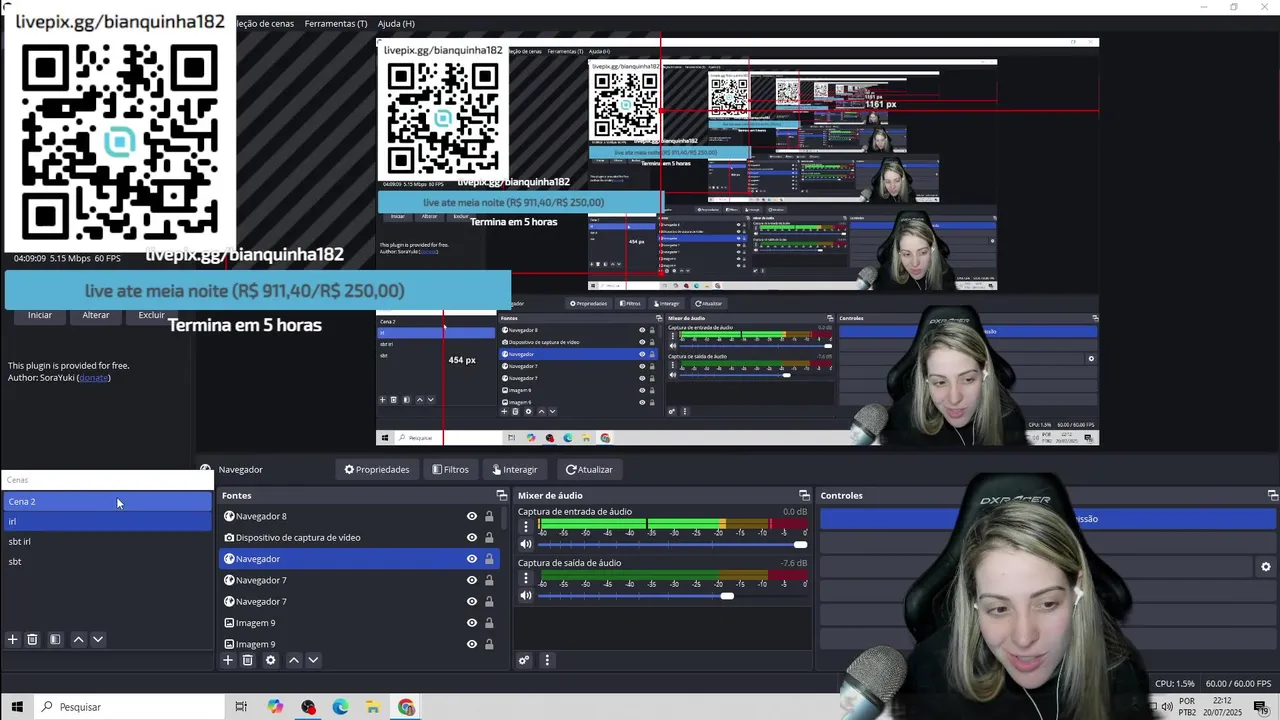
Task: Remove the selected source using Fontes trash icon
Action: point(248,660)
